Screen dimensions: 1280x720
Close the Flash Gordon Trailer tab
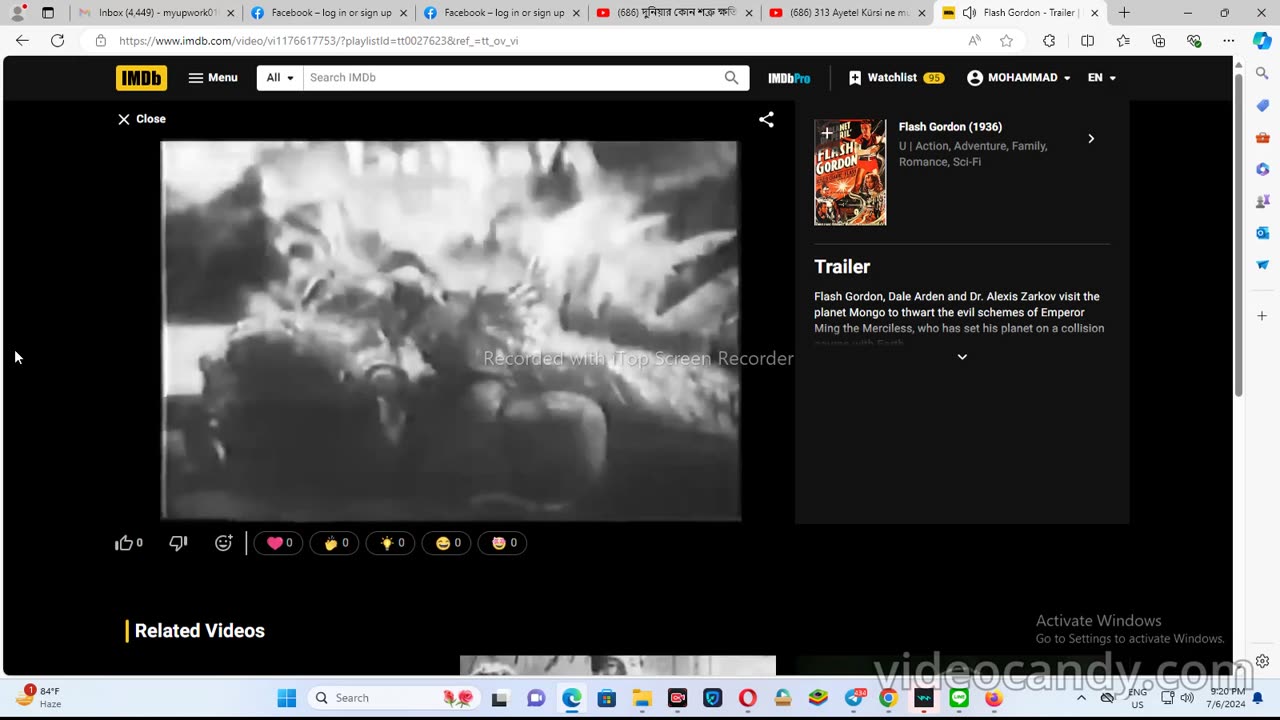click(x=1094, y=13)
